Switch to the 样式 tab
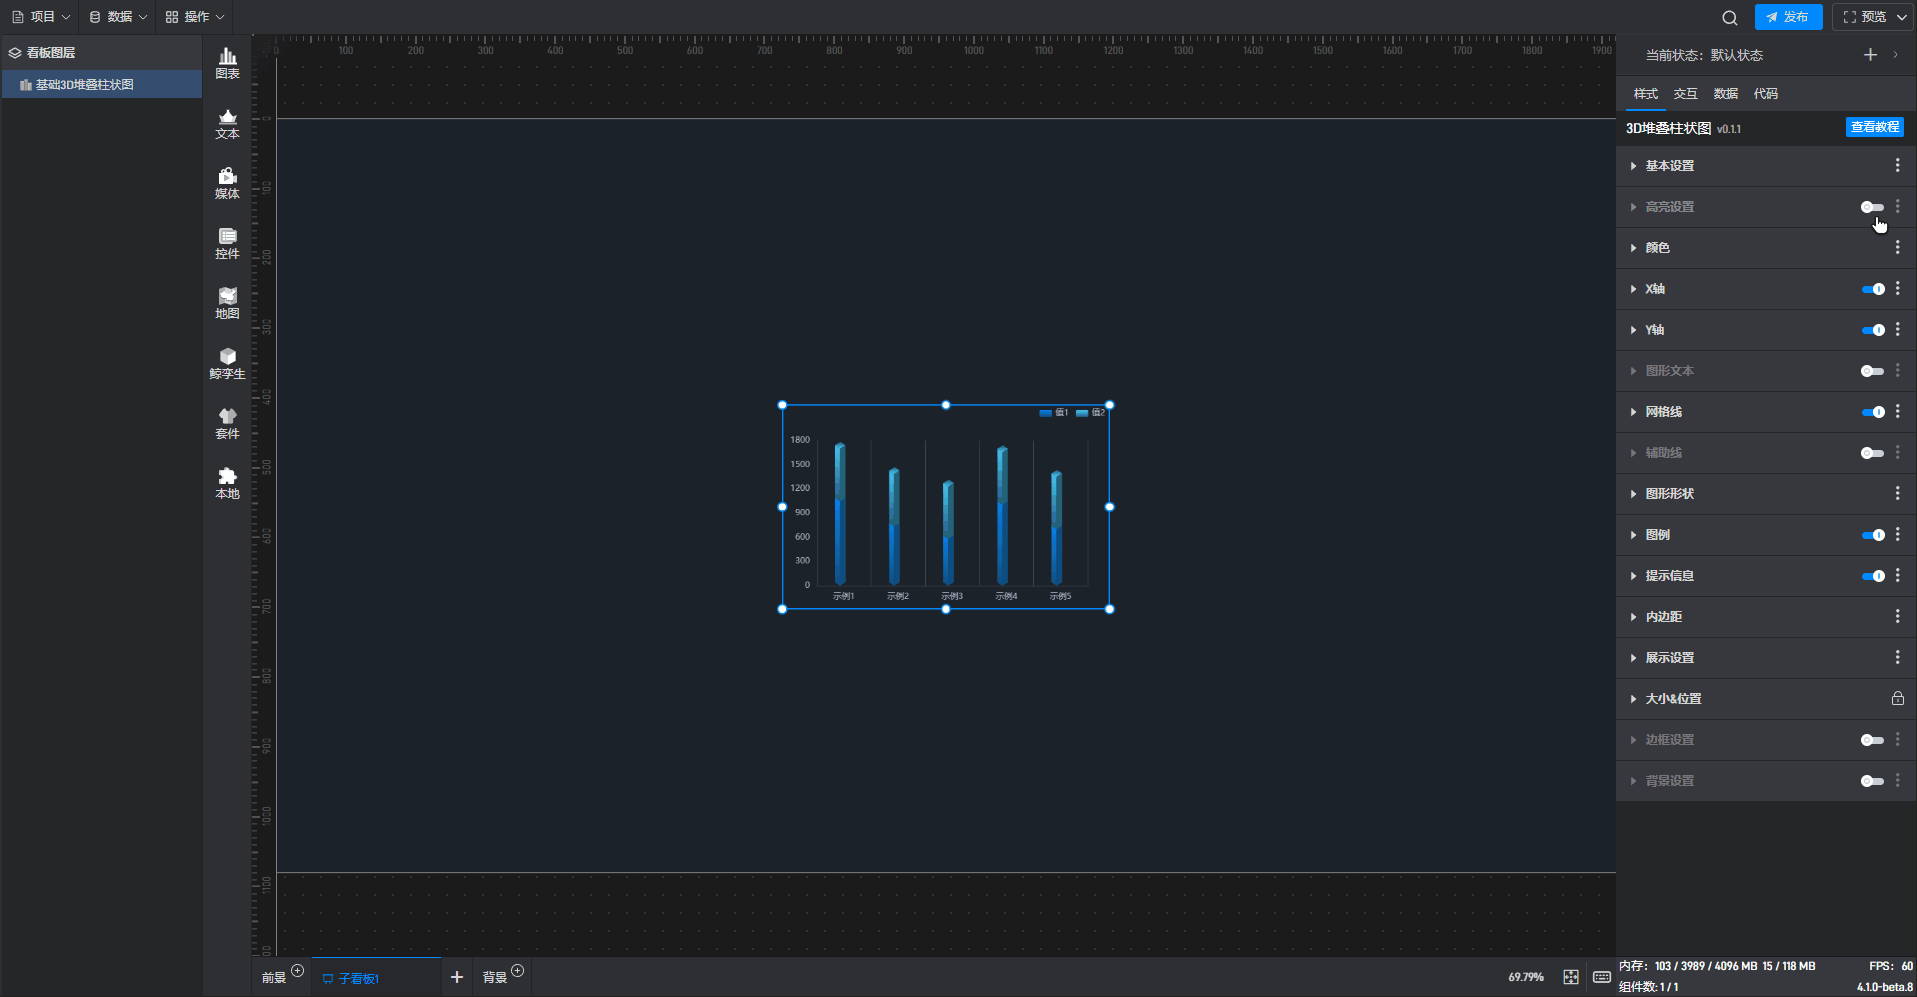1917x997 pixels. click(1646, 94)
